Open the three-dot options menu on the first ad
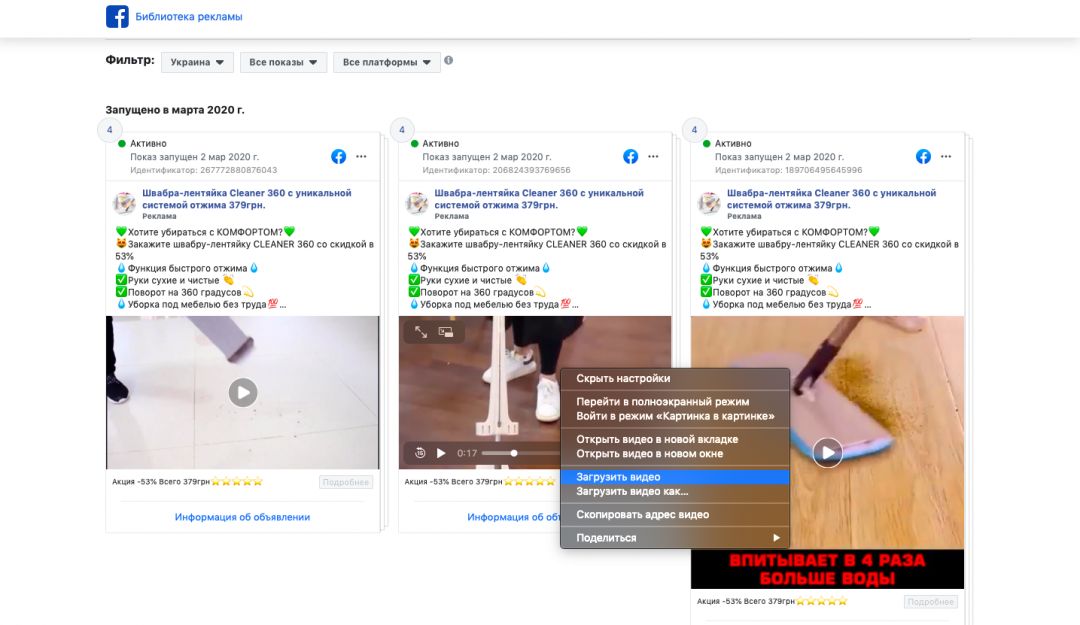 click(x=363, y=156)
